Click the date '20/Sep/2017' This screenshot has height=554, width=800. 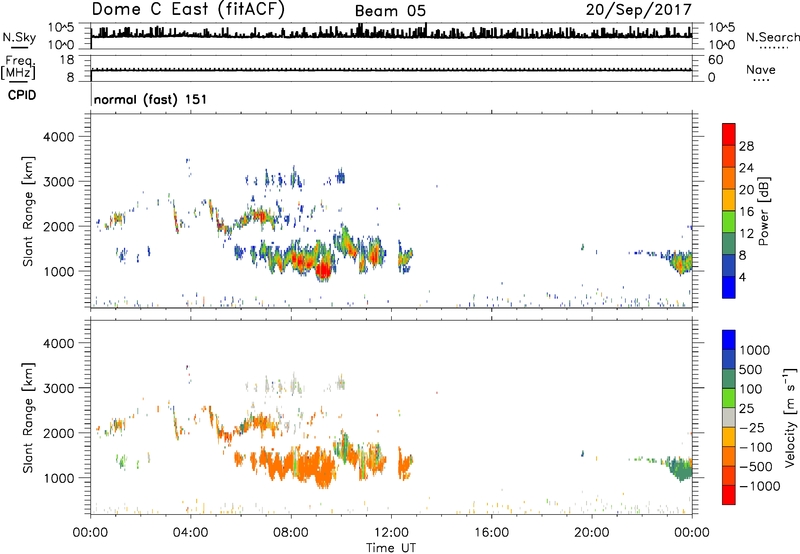pos(638,9)
